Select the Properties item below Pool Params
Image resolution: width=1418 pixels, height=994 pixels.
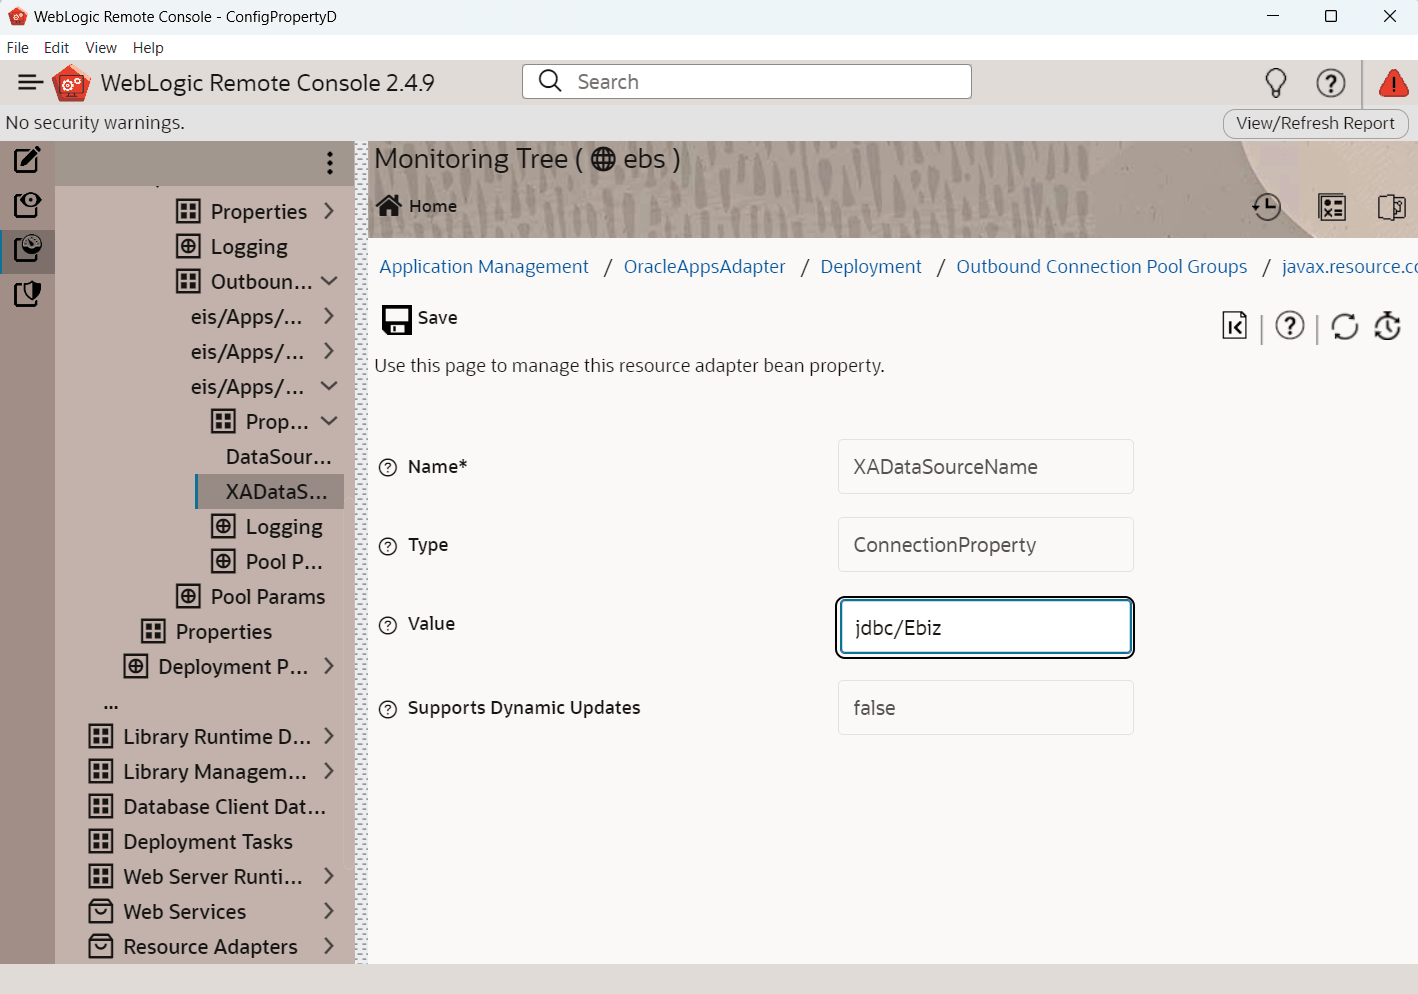coord(206,632)
